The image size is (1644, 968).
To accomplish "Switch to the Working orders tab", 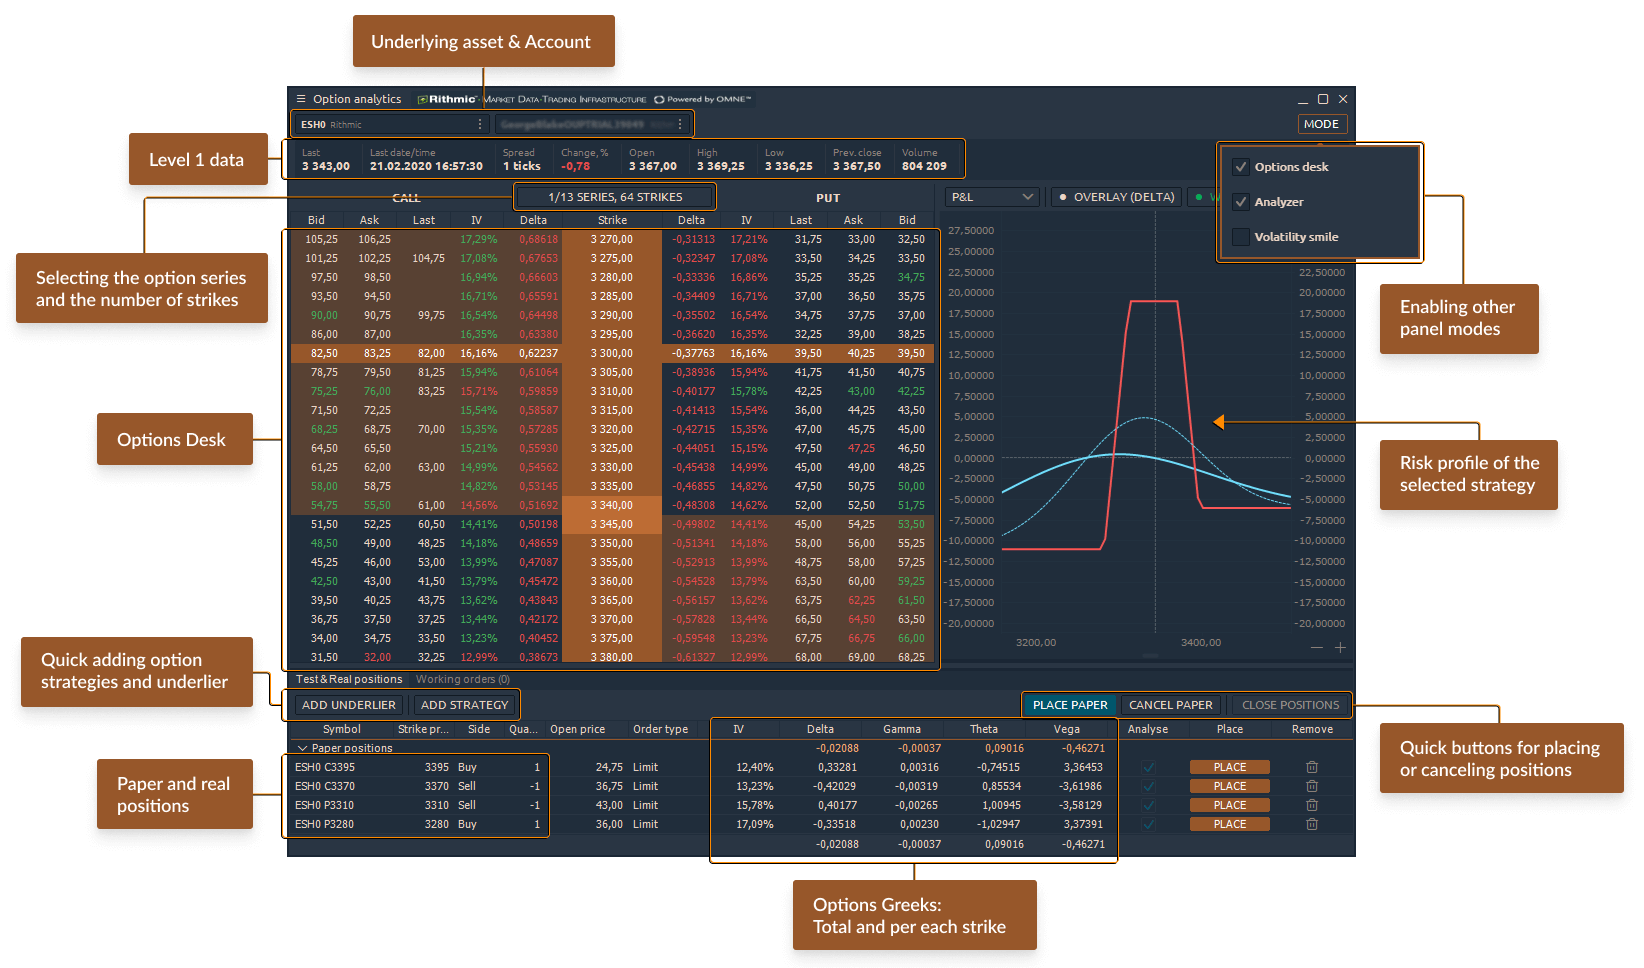I will [x=462, y=679].
